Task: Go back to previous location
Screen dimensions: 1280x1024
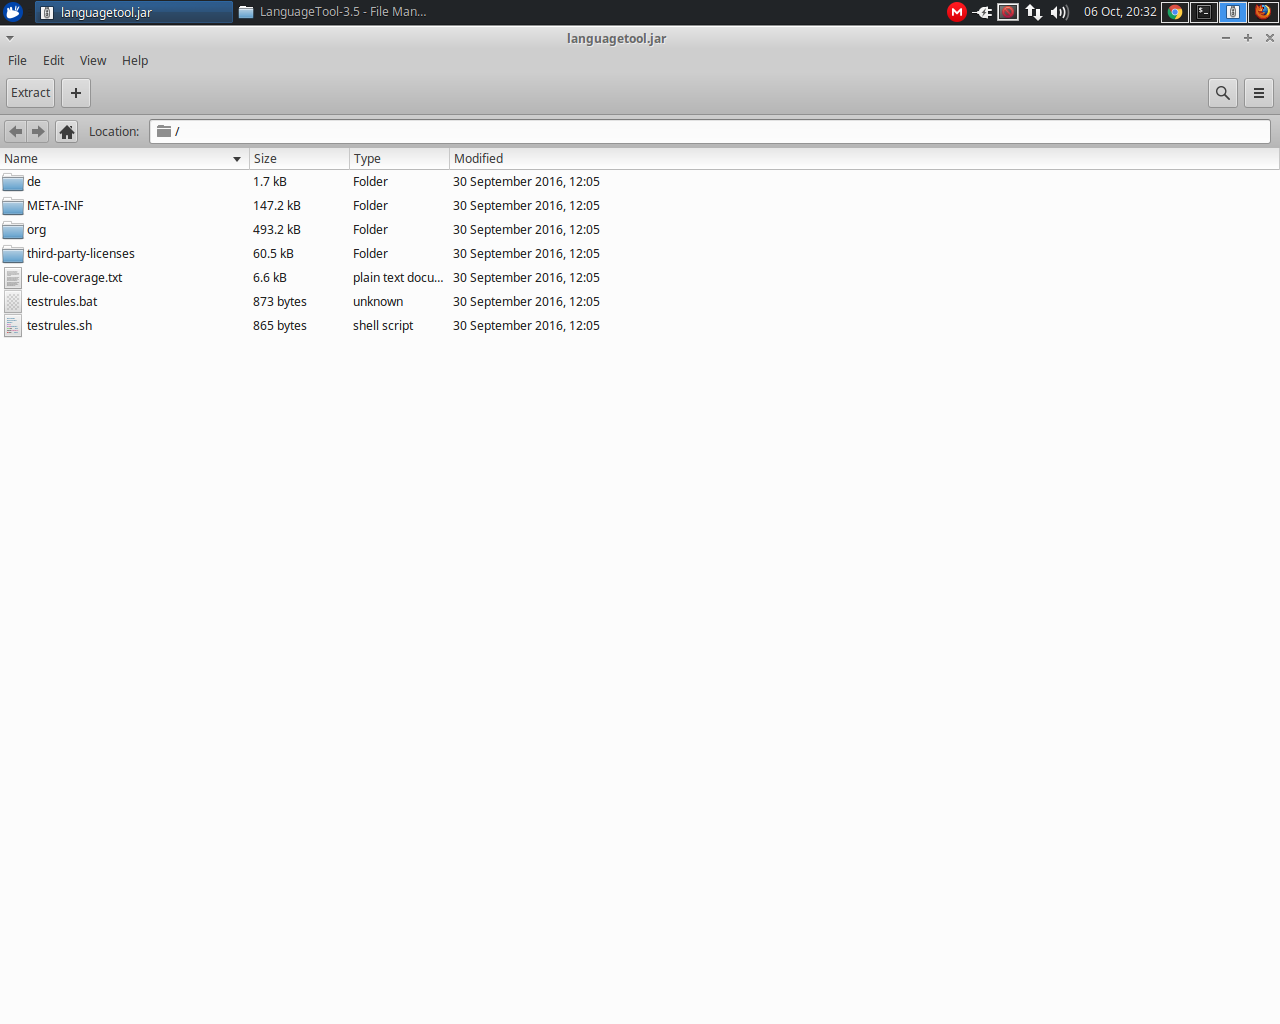Action: 15,131
